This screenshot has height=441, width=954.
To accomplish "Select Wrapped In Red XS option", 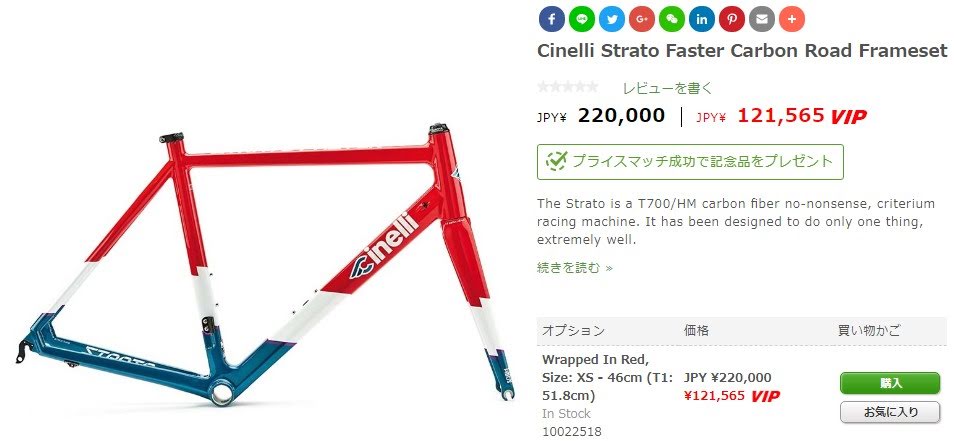I will pos(607,377).
